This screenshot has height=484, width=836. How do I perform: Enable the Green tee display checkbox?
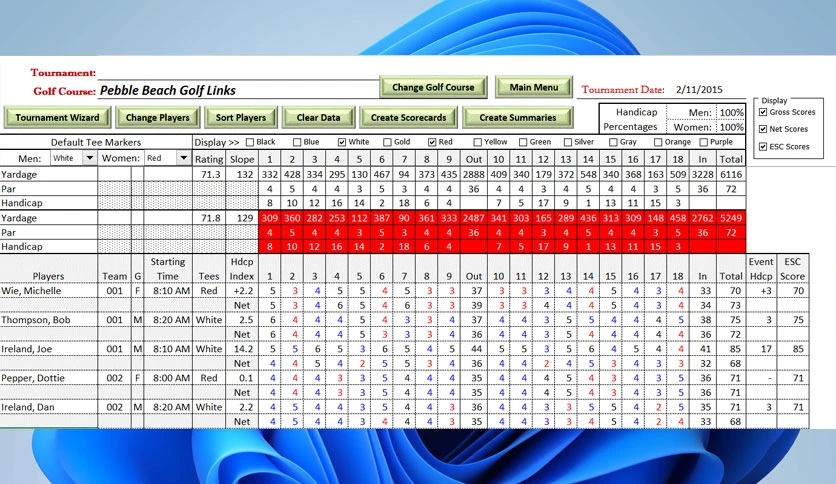coord(523,142)
